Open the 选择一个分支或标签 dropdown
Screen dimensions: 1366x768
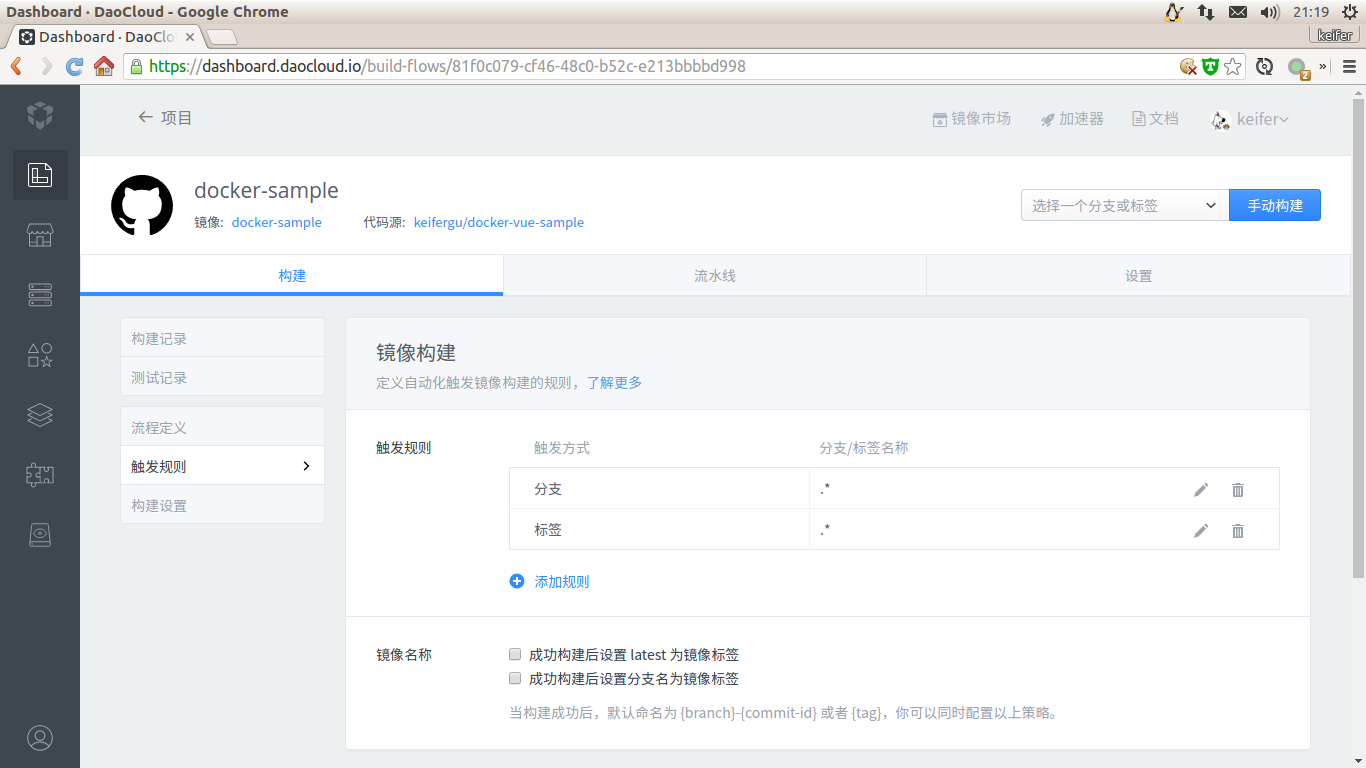click(1125, 205)
